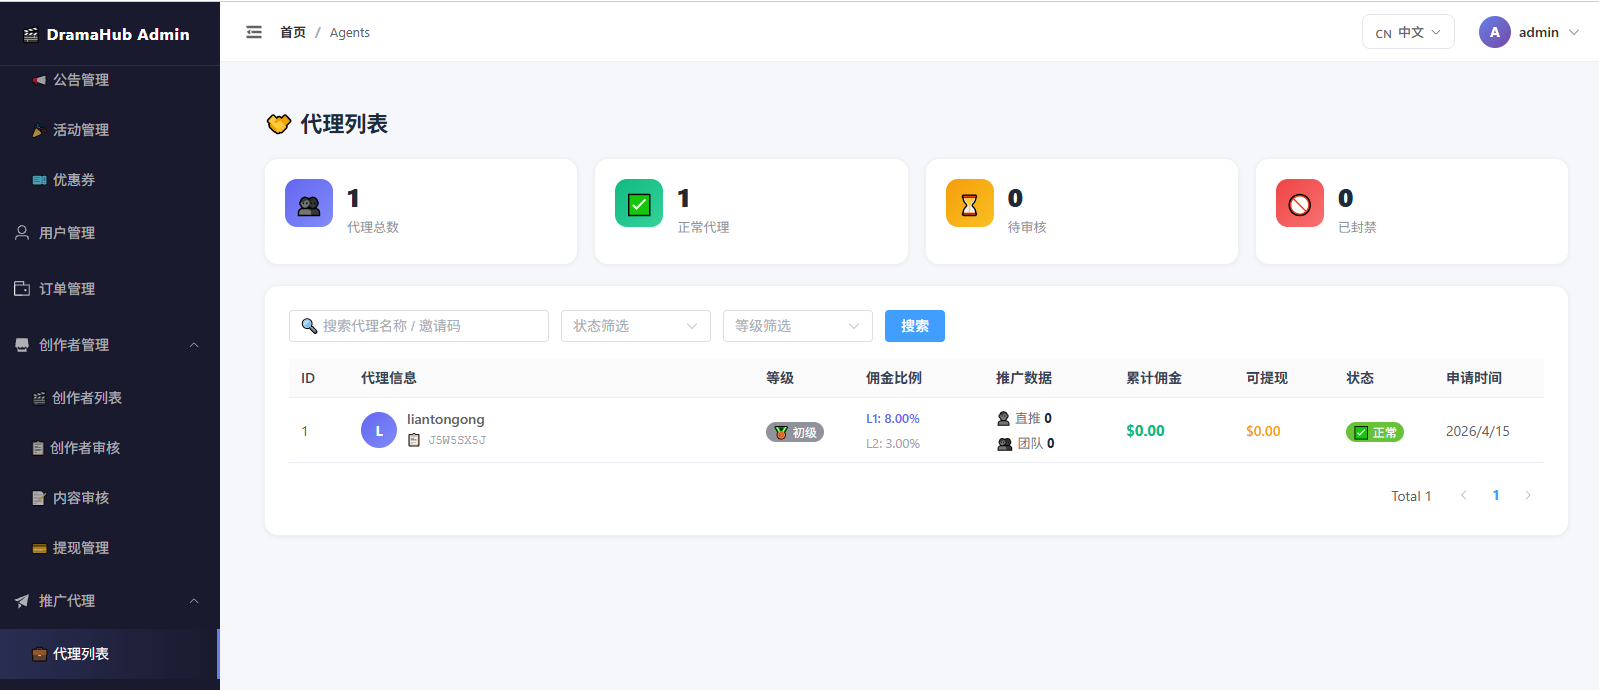
Task: Open the 状态筛选 status filter dropdown
Action: point(636,326)
